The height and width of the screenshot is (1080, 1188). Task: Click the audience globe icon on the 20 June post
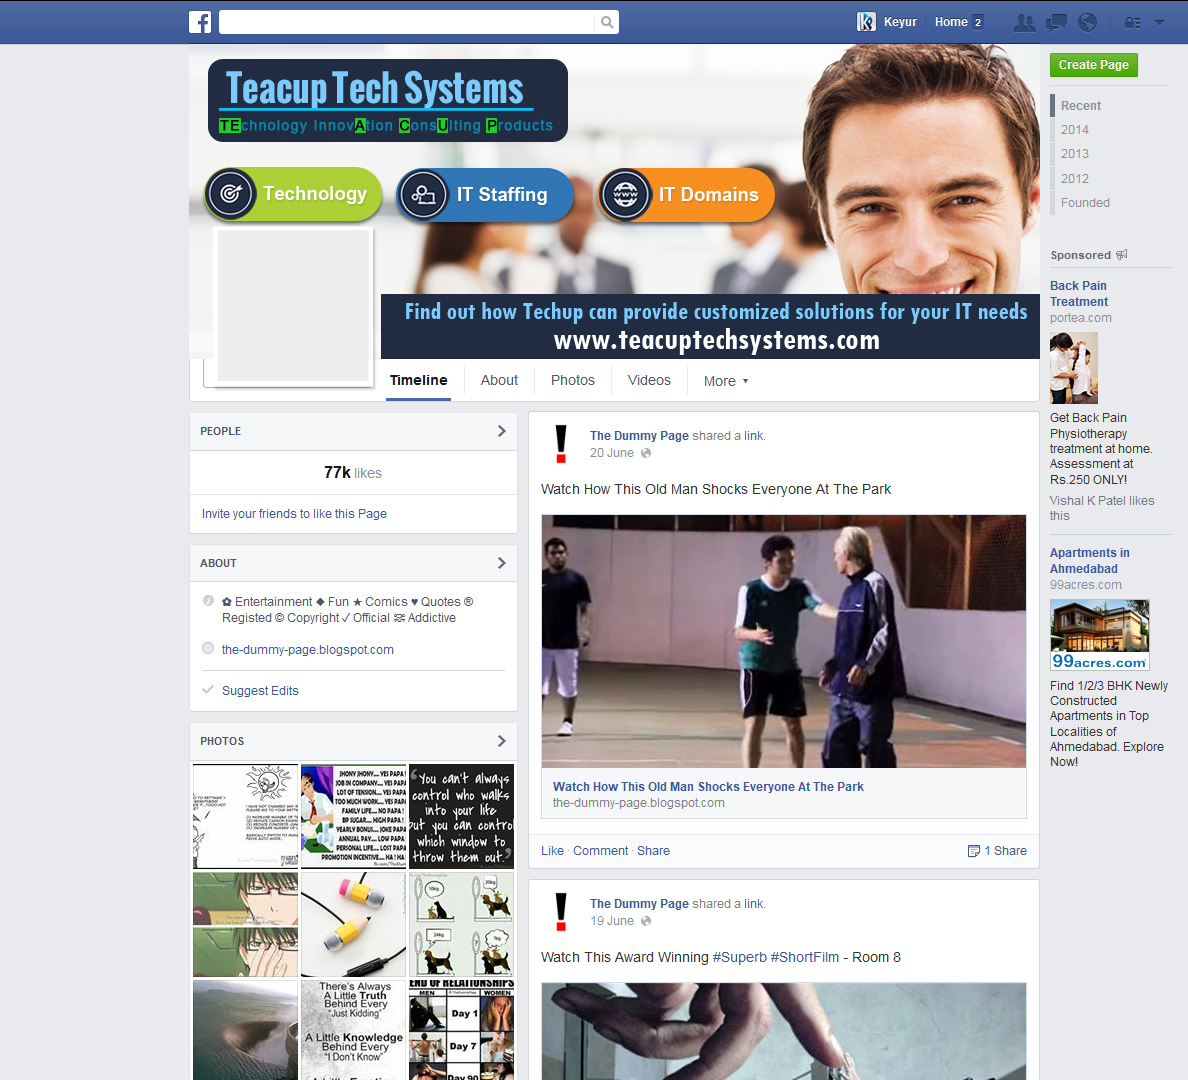[x=646, y=452]
